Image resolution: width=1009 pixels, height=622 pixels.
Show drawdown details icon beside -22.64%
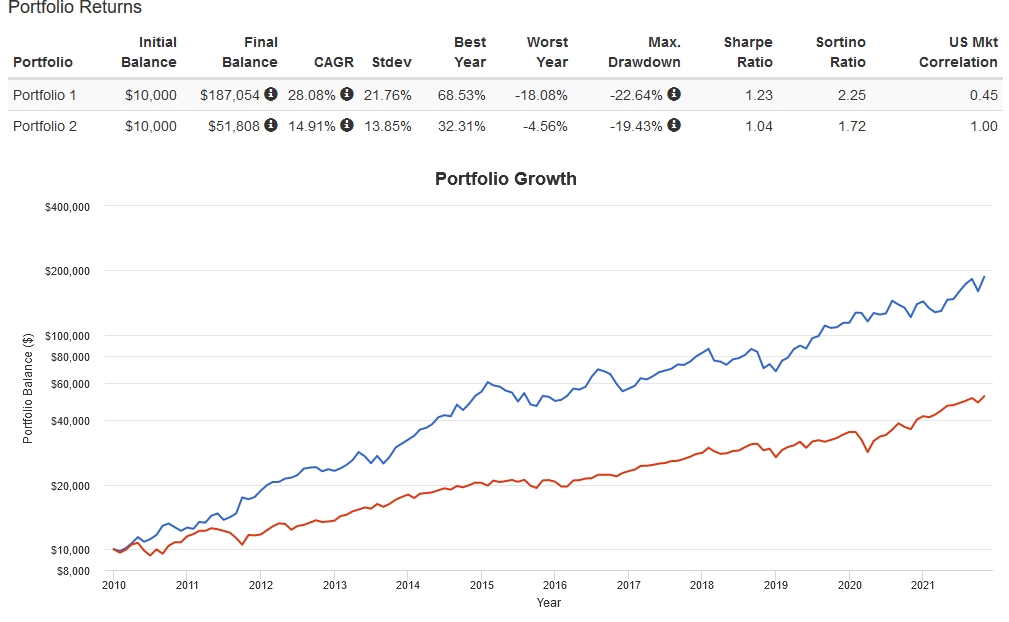pyautogui.click(x=674, y=95)
